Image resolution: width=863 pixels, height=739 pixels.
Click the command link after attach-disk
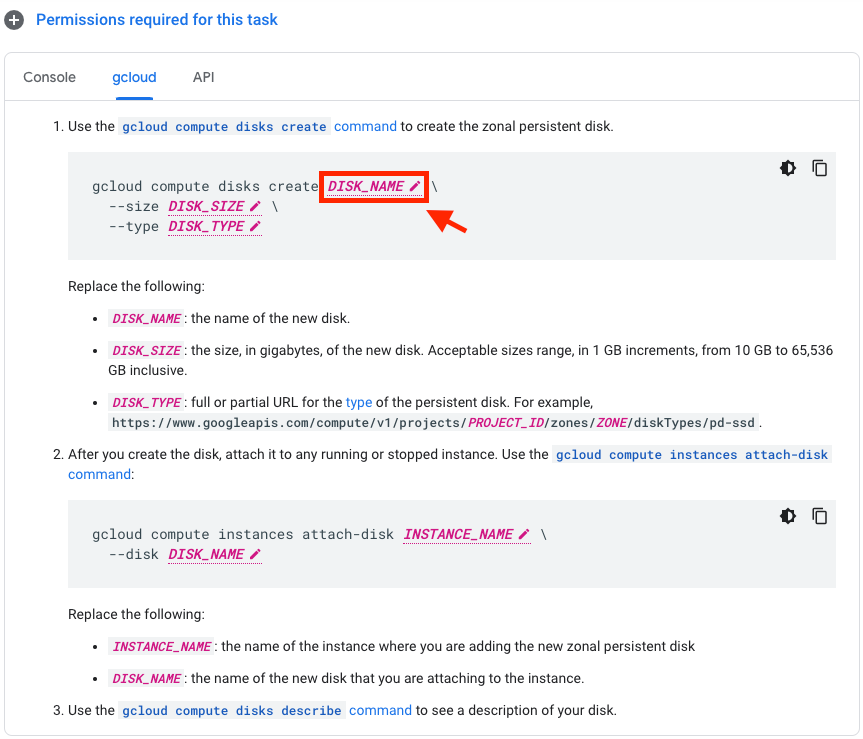100,474
